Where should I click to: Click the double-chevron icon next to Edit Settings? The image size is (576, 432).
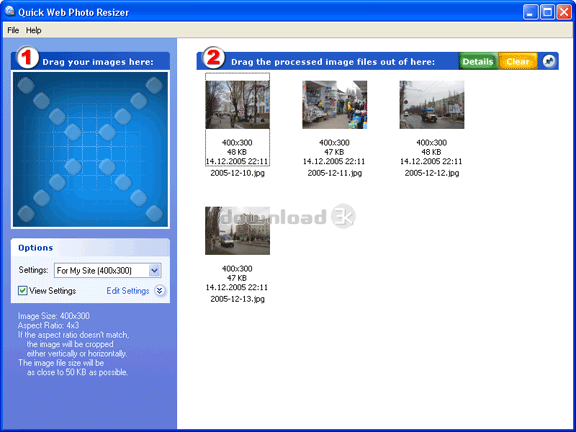159,291
